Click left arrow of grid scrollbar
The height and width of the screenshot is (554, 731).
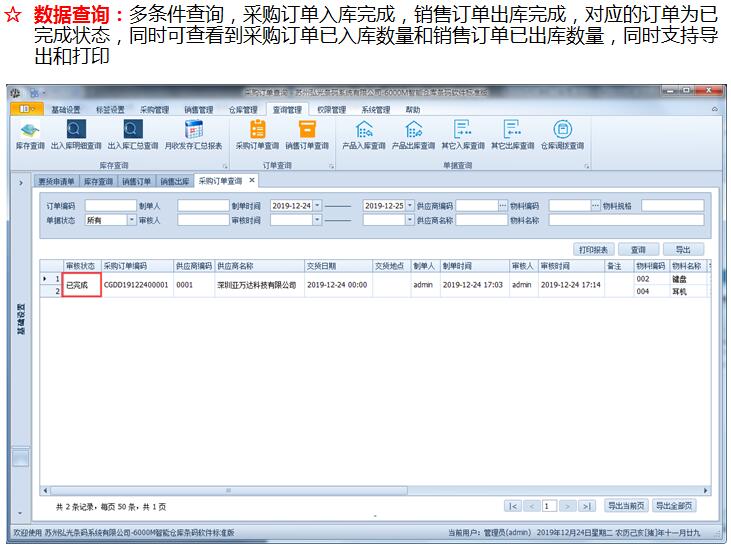[45, 491]
